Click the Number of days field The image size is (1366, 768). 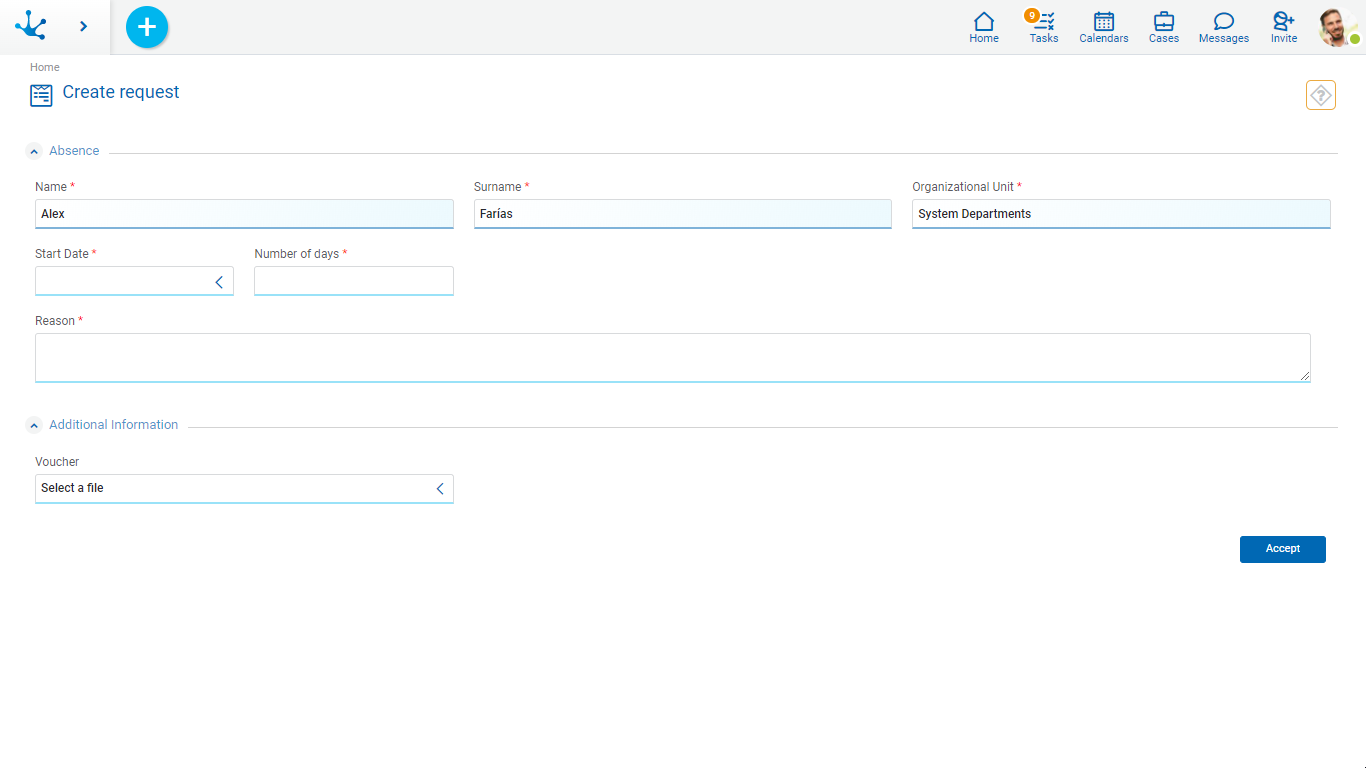click(353, 281)
